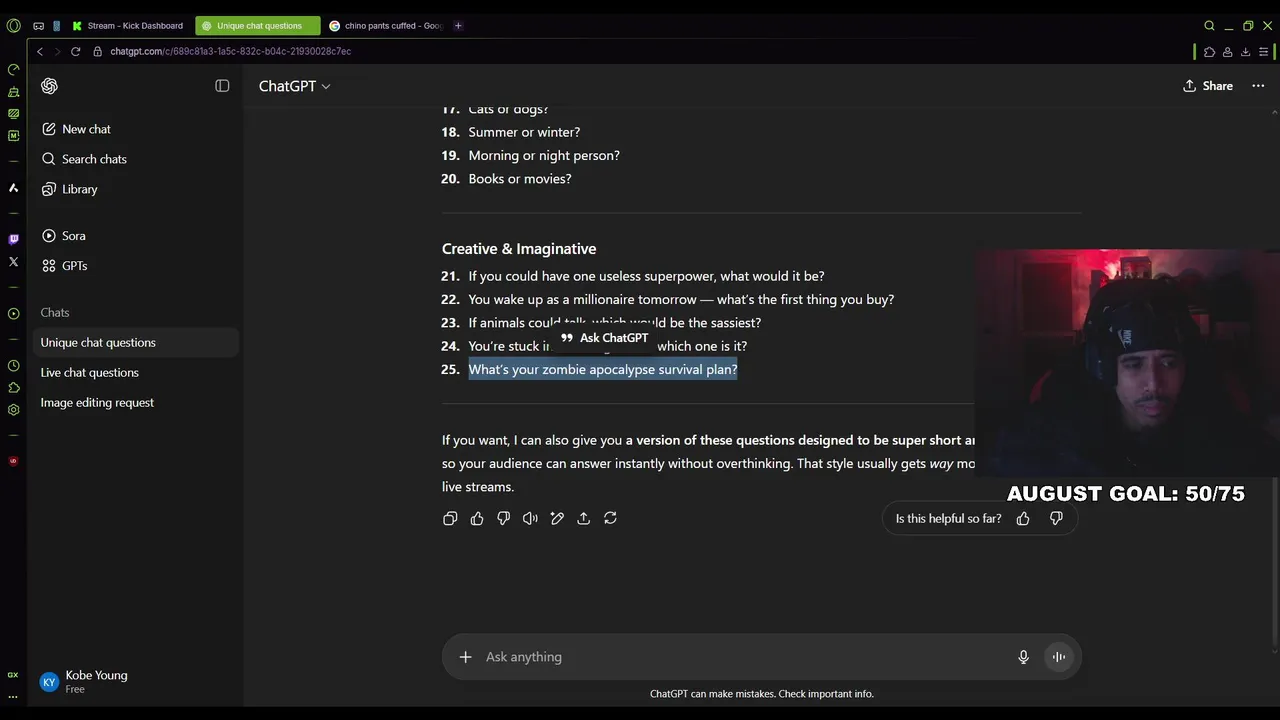
Task: Click the Opera GX logo menu
Action: 13,26
